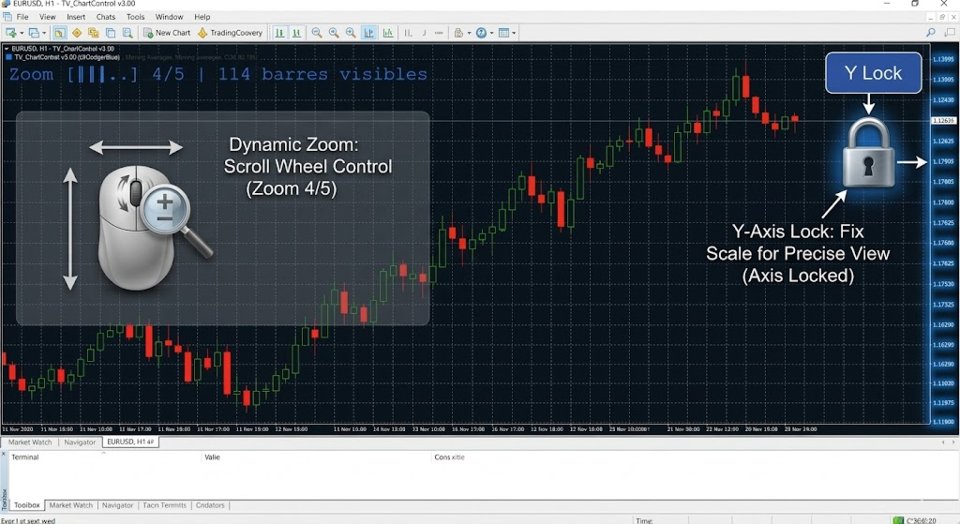The image size is (960, 524).
Task: Open the Window menu
Action: (x=169, y=17)
